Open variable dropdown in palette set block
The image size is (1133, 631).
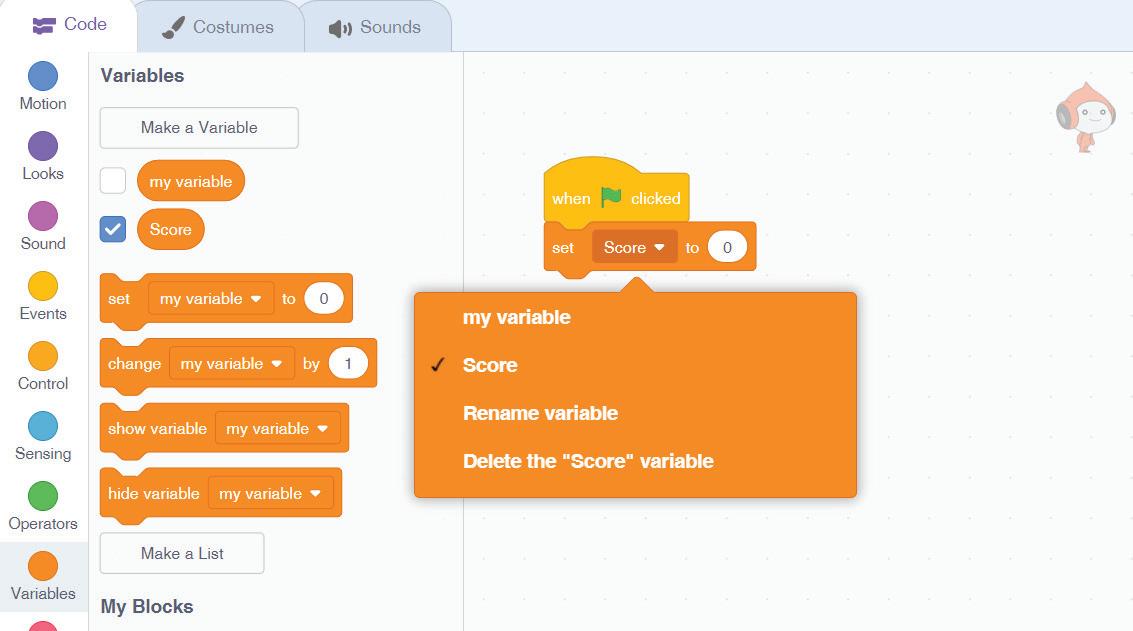point(211,299)
